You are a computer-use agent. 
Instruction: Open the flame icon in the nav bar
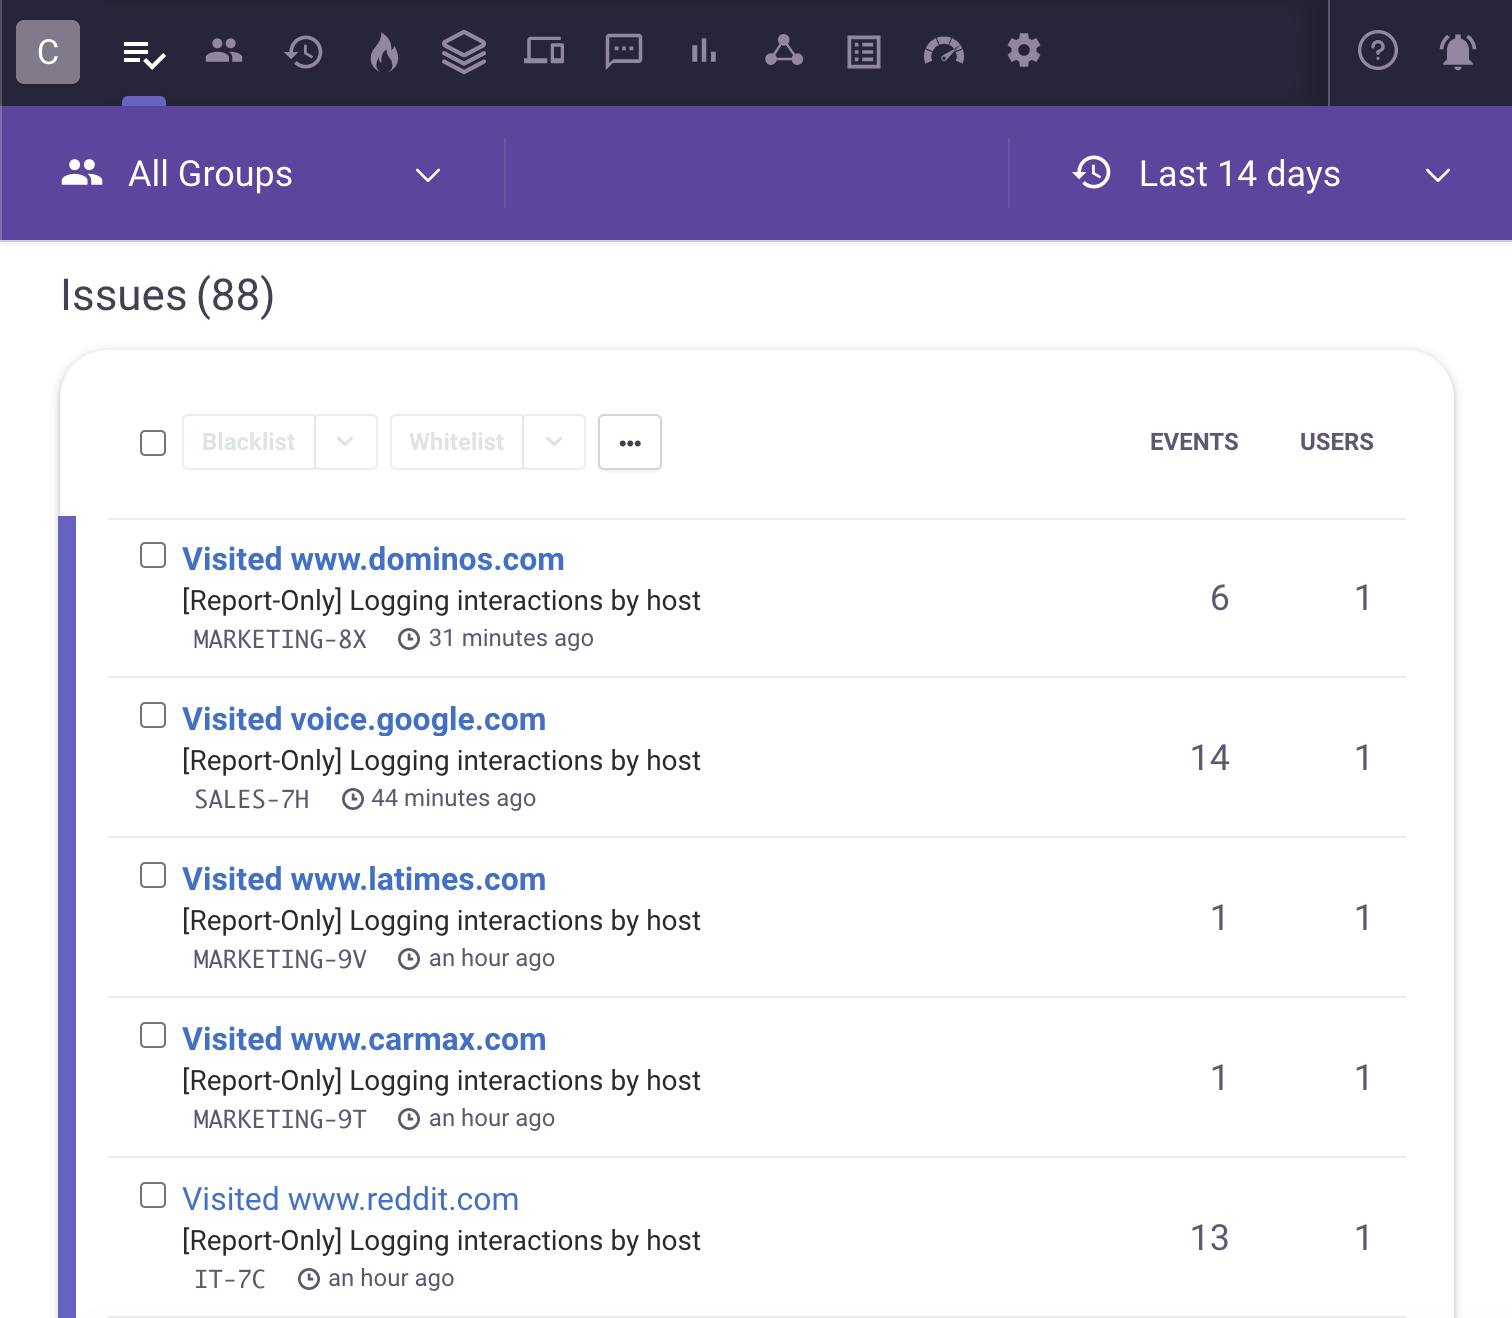click(384, 52)
